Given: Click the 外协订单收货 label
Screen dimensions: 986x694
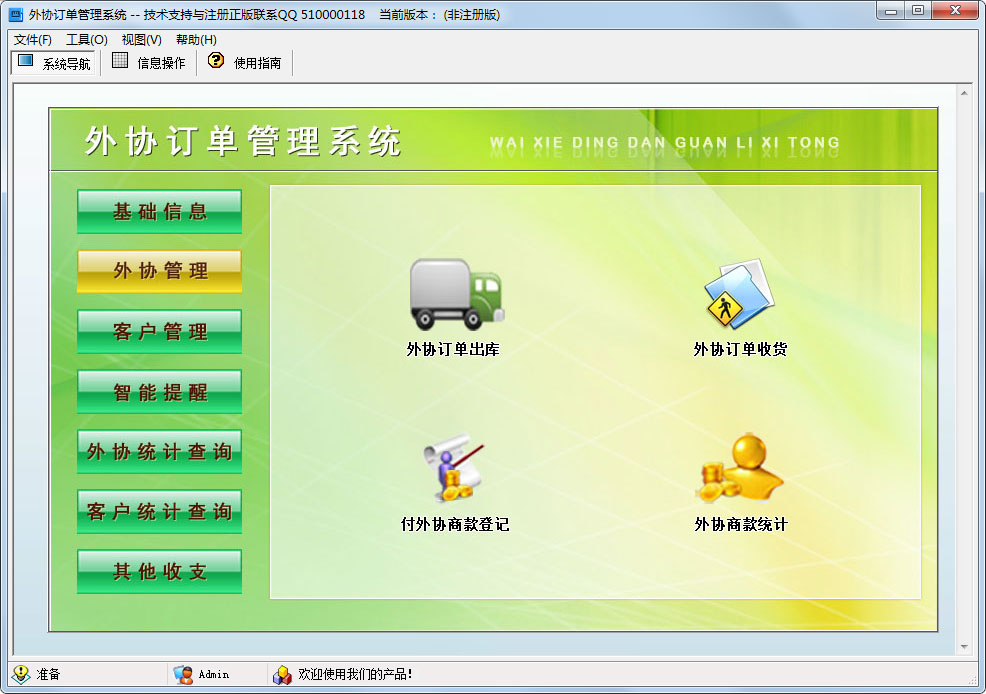Looking at the screenshot, I should [x=740, y=350].
